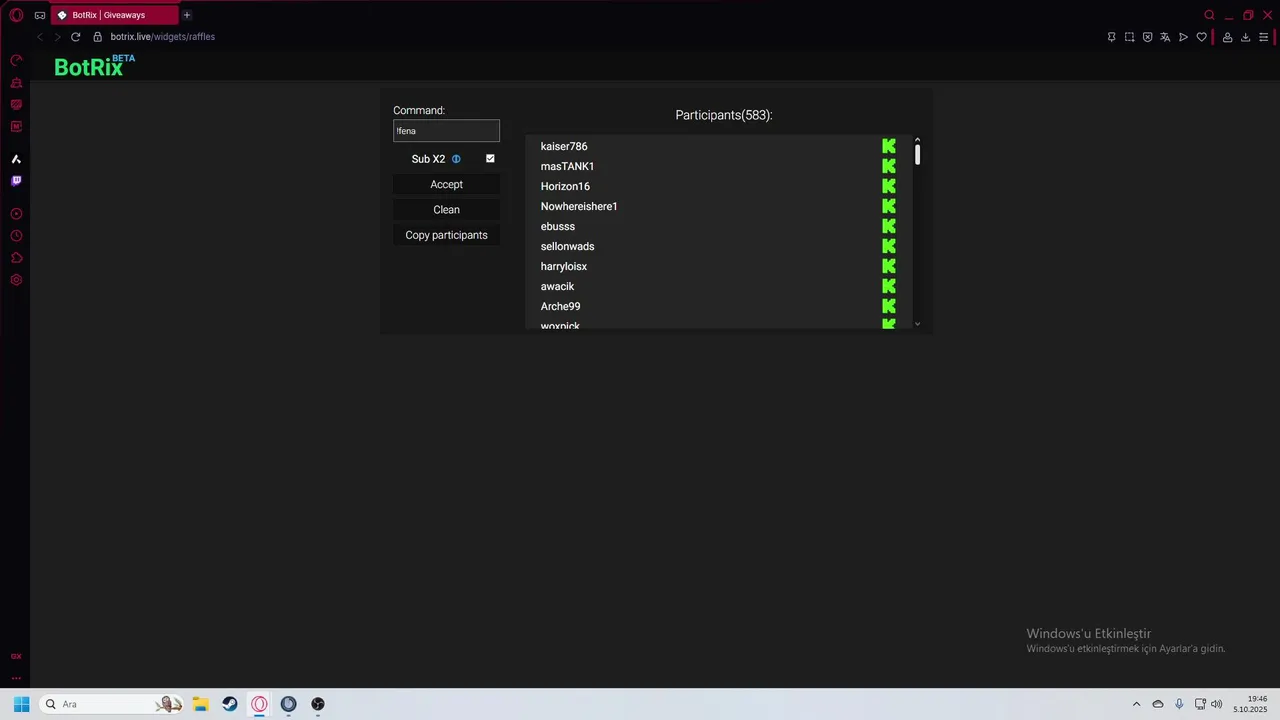Click the Kick badge beside kaiser786
1280x720 pixels.
(x=889, y=146)
